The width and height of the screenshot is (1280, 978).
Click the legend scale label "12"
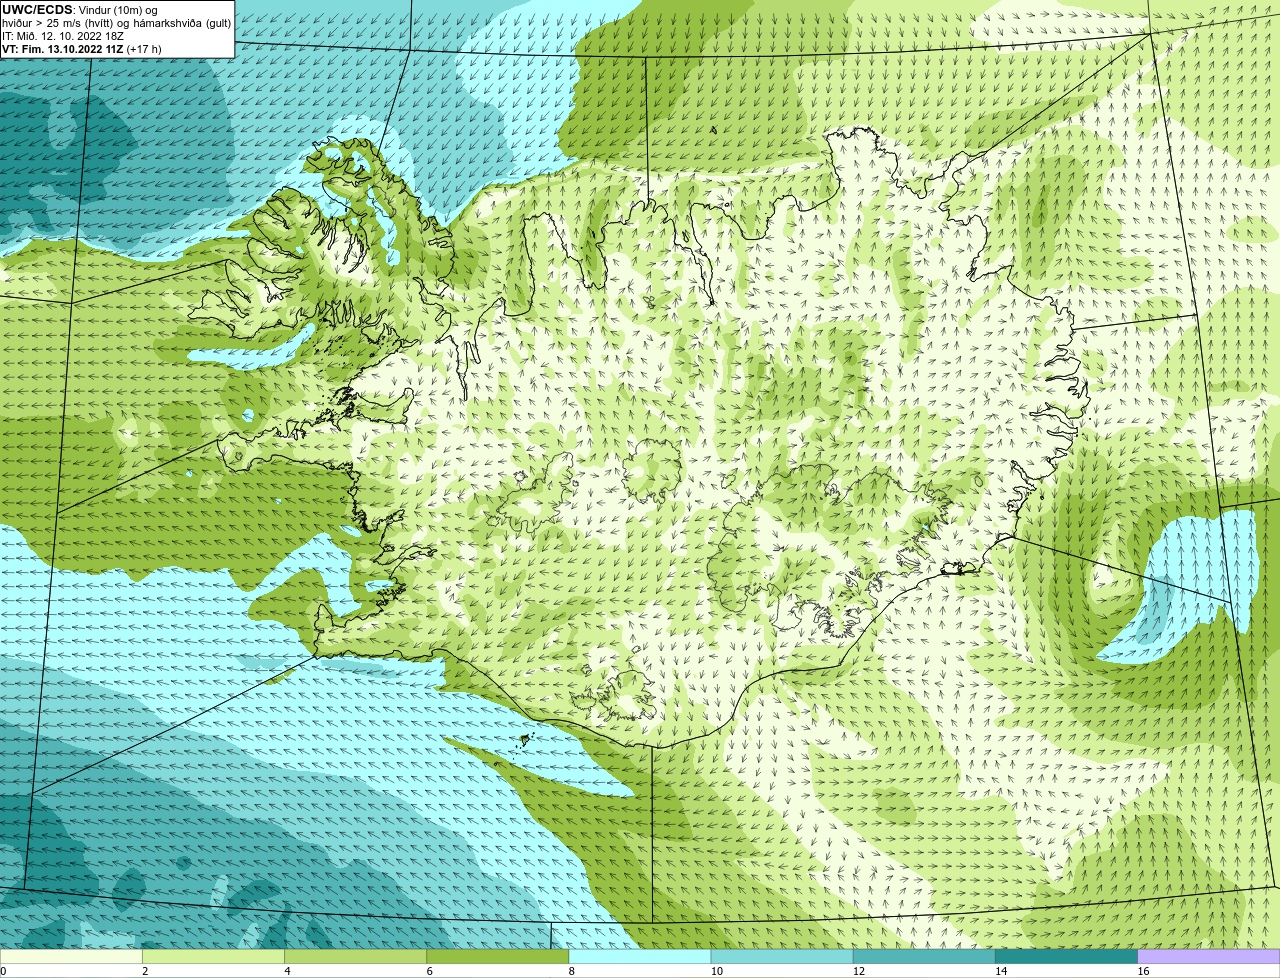coord(858,971)
